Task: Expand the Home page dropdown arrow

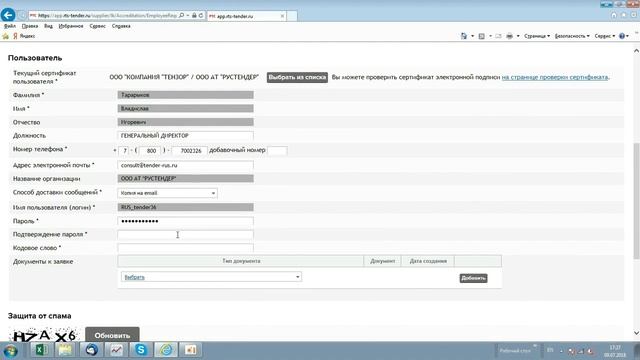Action: [472, 36]
